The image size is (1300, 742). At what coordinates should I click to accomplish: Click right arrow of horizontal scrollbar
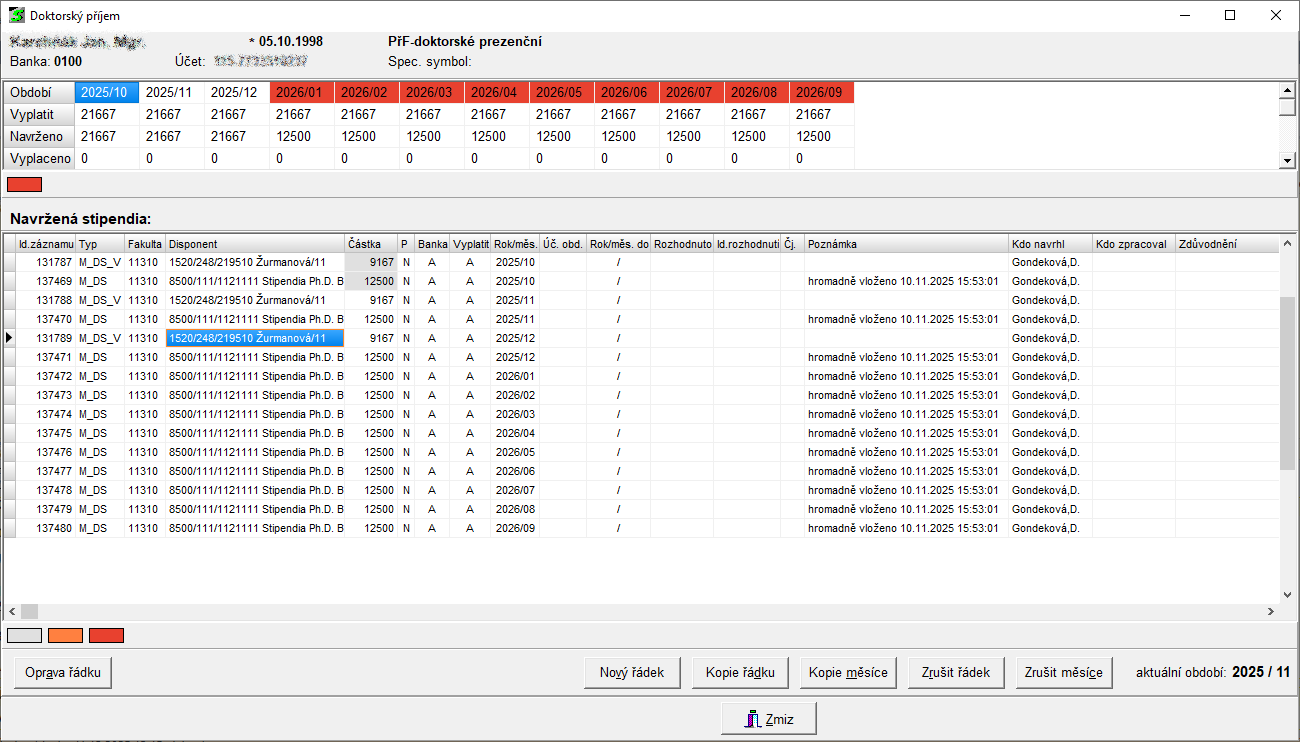[1271, 611]
